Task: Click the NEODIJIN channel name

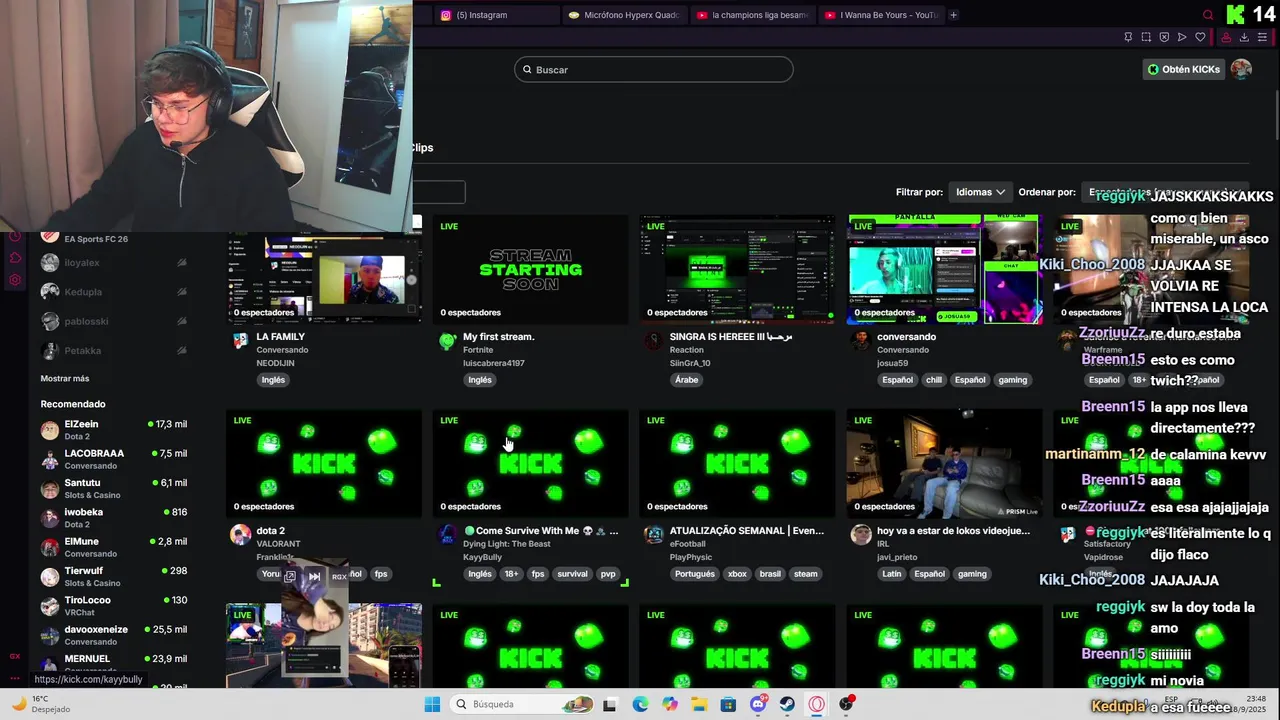Action: coord(275,363)
